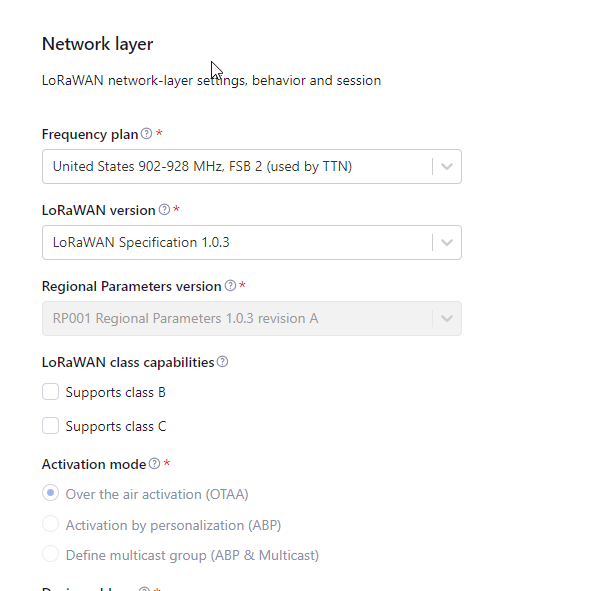The image size is (599, 591).
Task: Expand Frequency plan dropdown chevron
Action: pyautogui.click(x=447, y=167)
